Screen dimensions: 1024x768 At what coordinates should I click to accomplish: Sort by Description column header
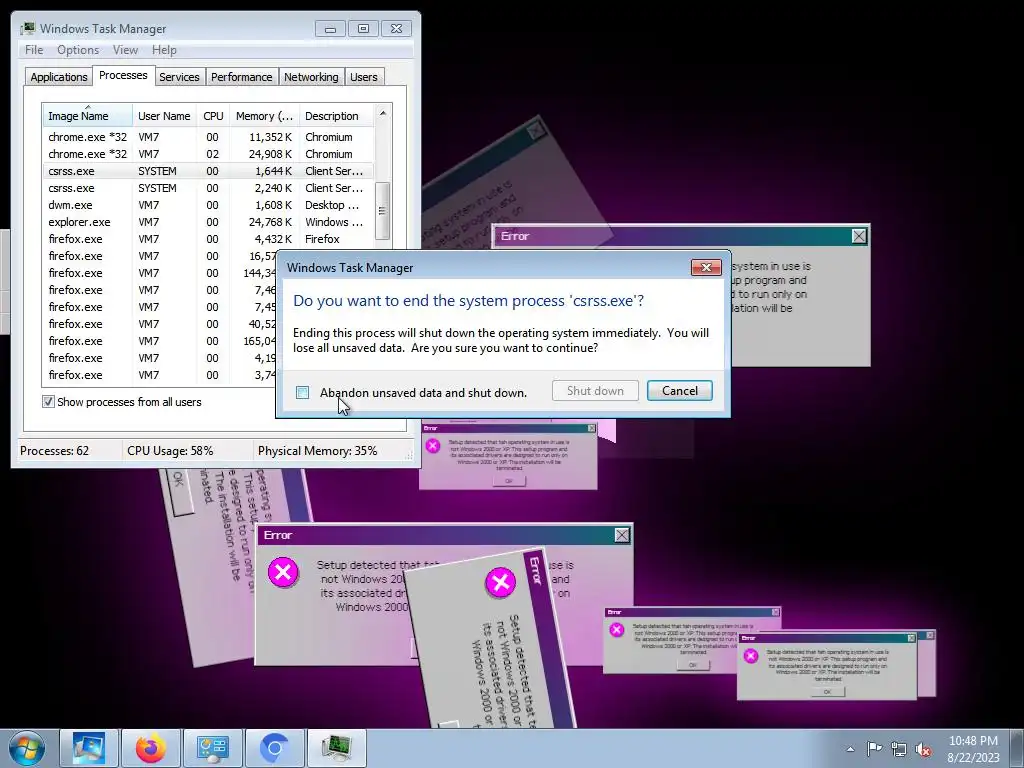point(336,116)
